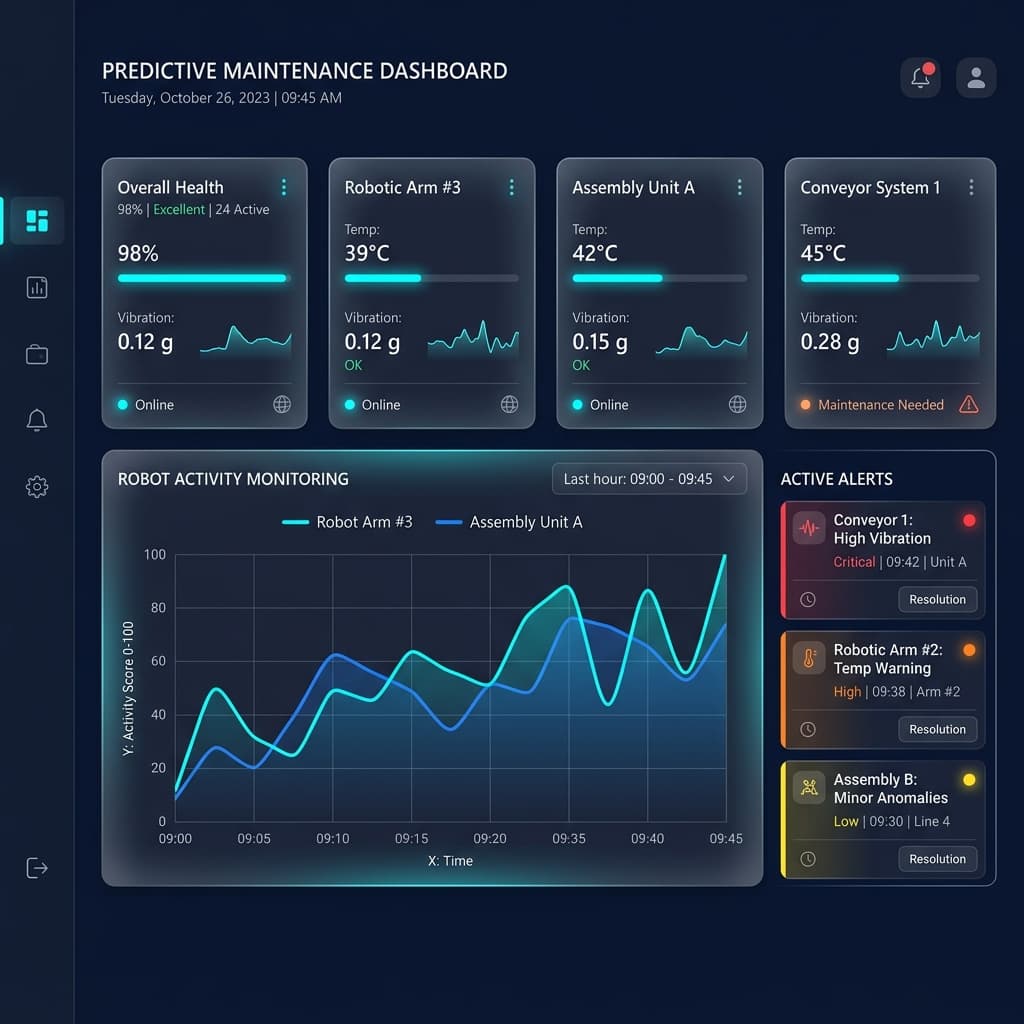Open Robotic Arm #3 card options menu

[511, 187]
